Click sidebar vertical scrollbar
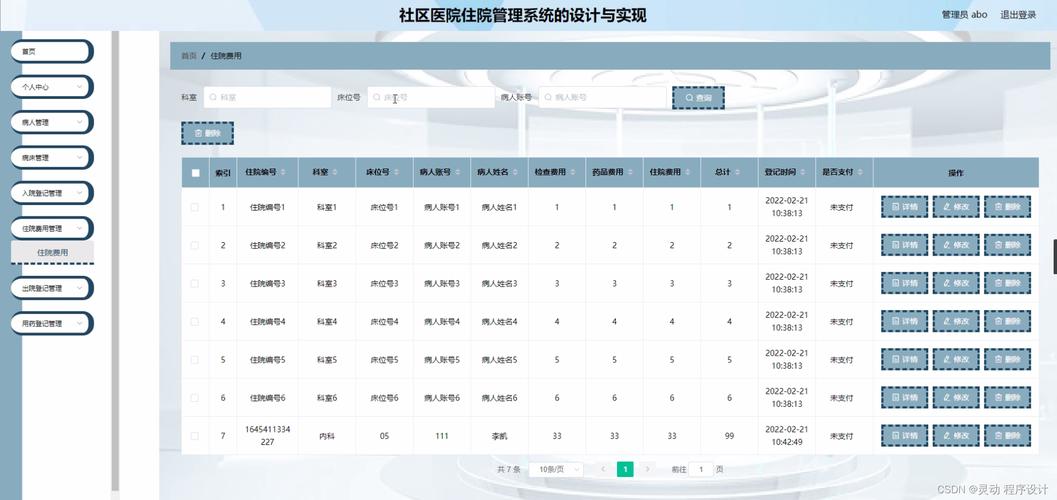Screen dimensions: 1057x500 pos(115,259)
